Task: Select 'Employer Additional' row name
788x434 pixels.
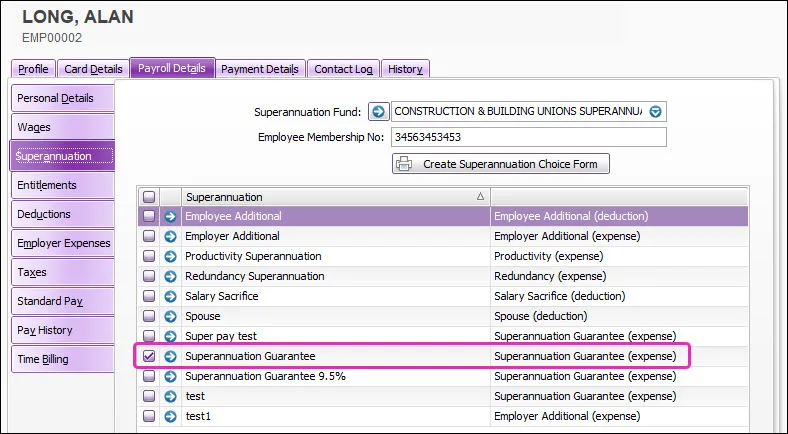Action: (232, 236)
